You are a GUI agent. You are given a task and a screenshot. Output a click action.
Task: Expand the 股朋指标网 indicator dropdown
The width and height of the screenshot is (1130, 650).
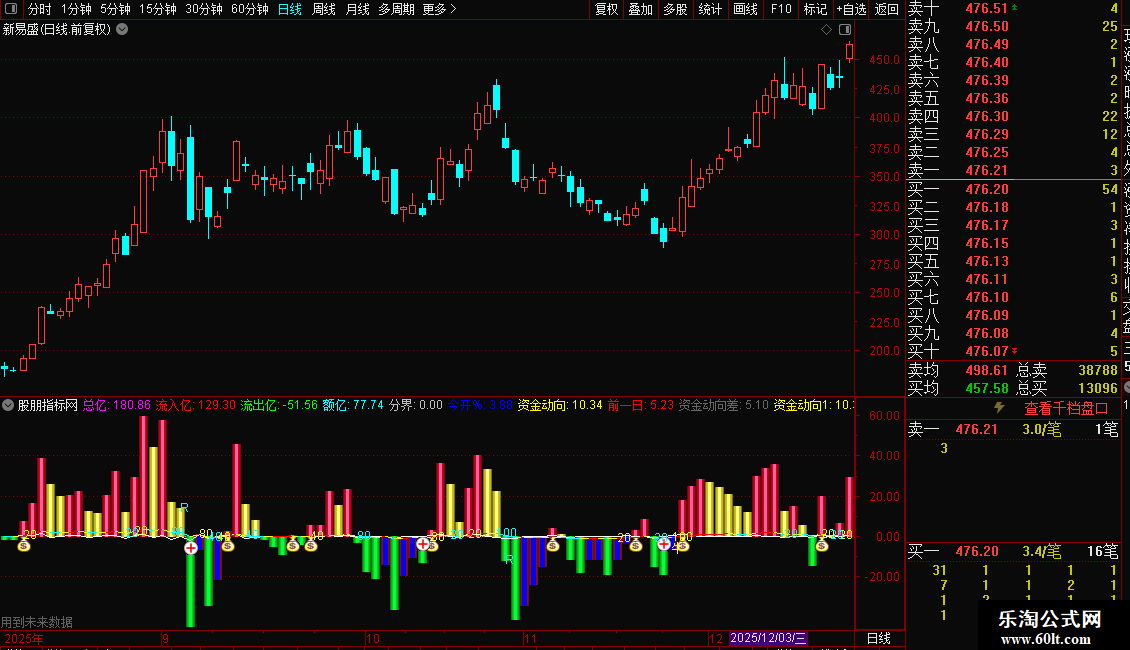pyautogui.click(x=7, y=405)
